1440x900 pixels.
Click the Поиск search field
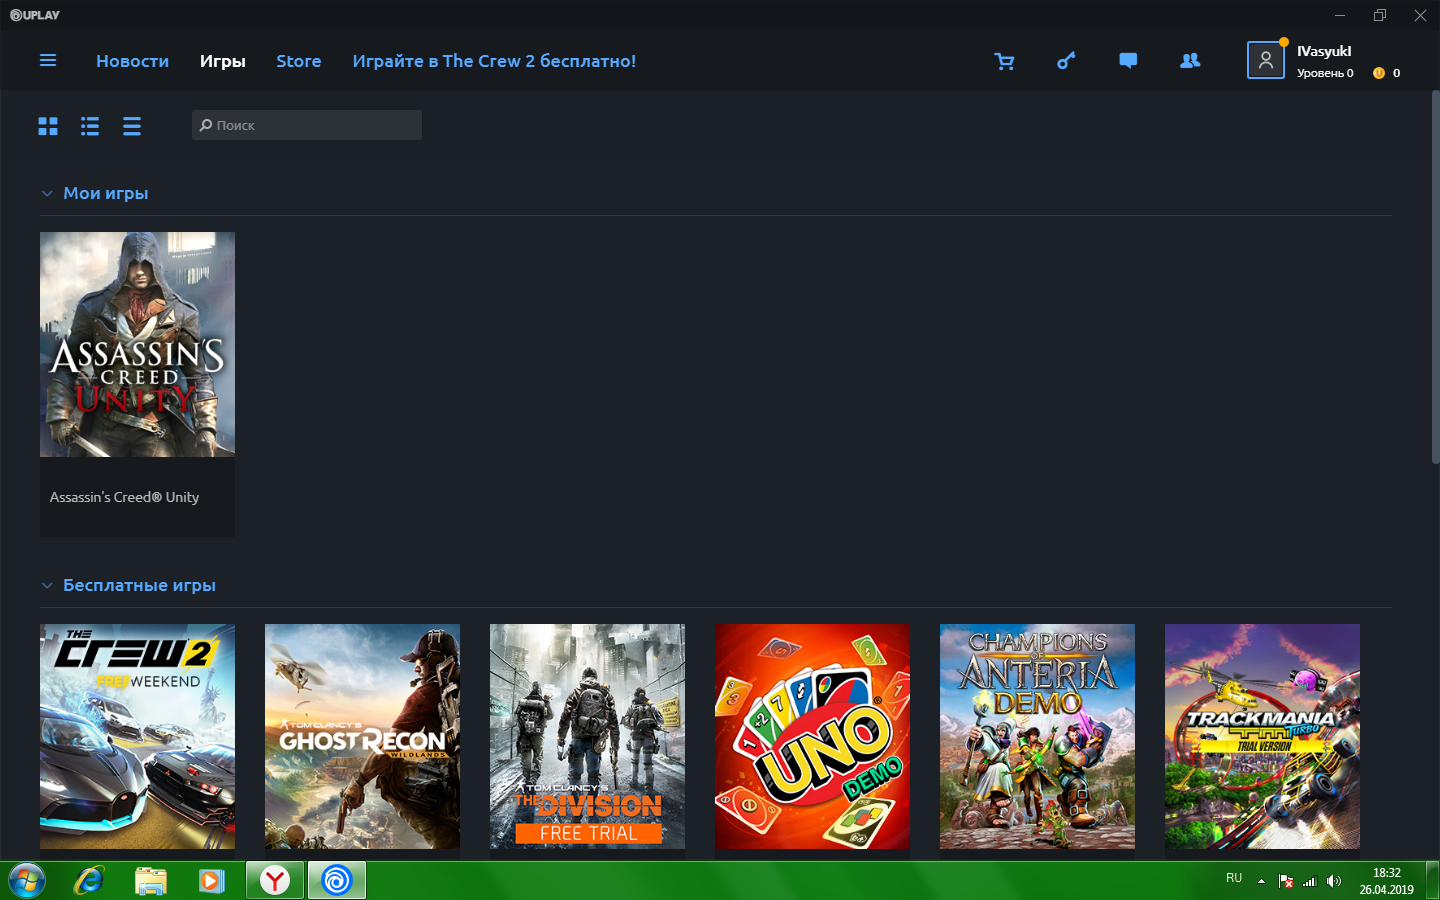307,125
